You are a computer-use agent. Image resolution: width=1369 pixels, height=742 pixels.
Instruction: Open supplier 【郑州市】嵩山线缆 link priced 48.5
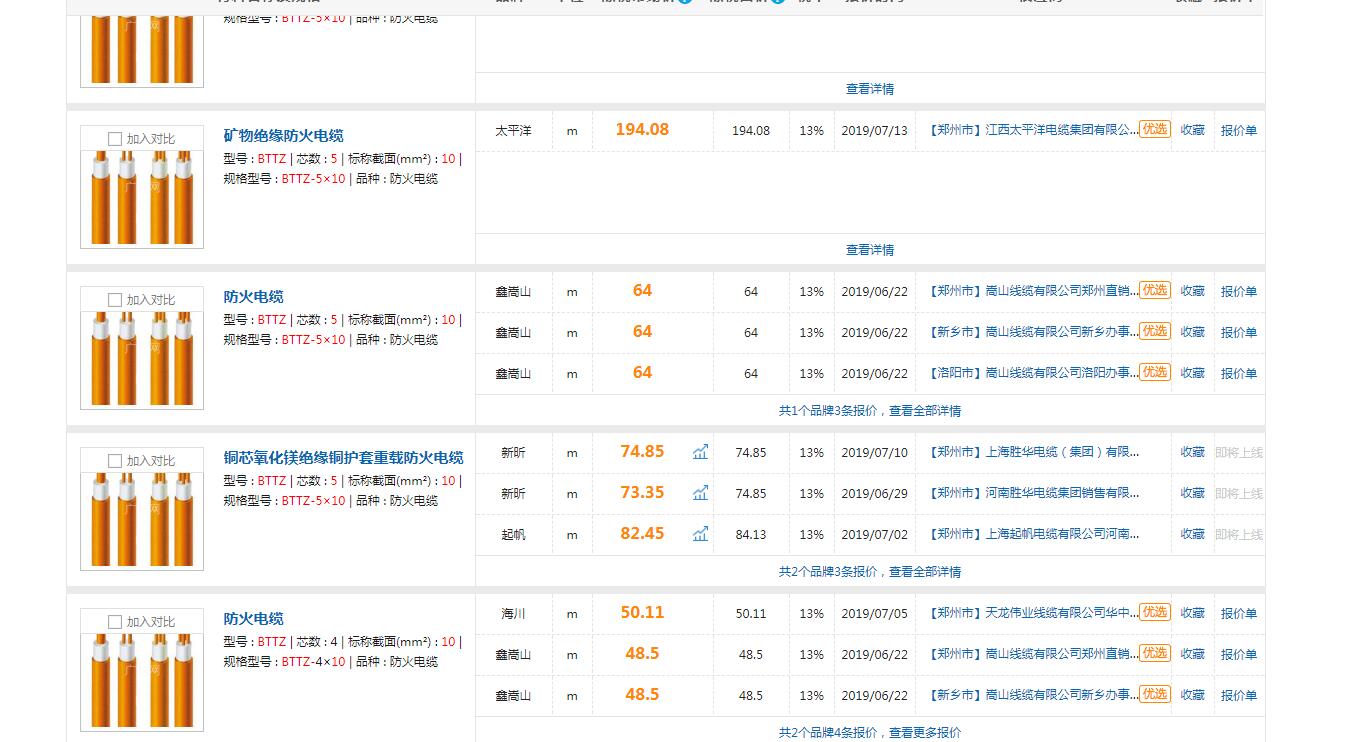point(1032,654)
